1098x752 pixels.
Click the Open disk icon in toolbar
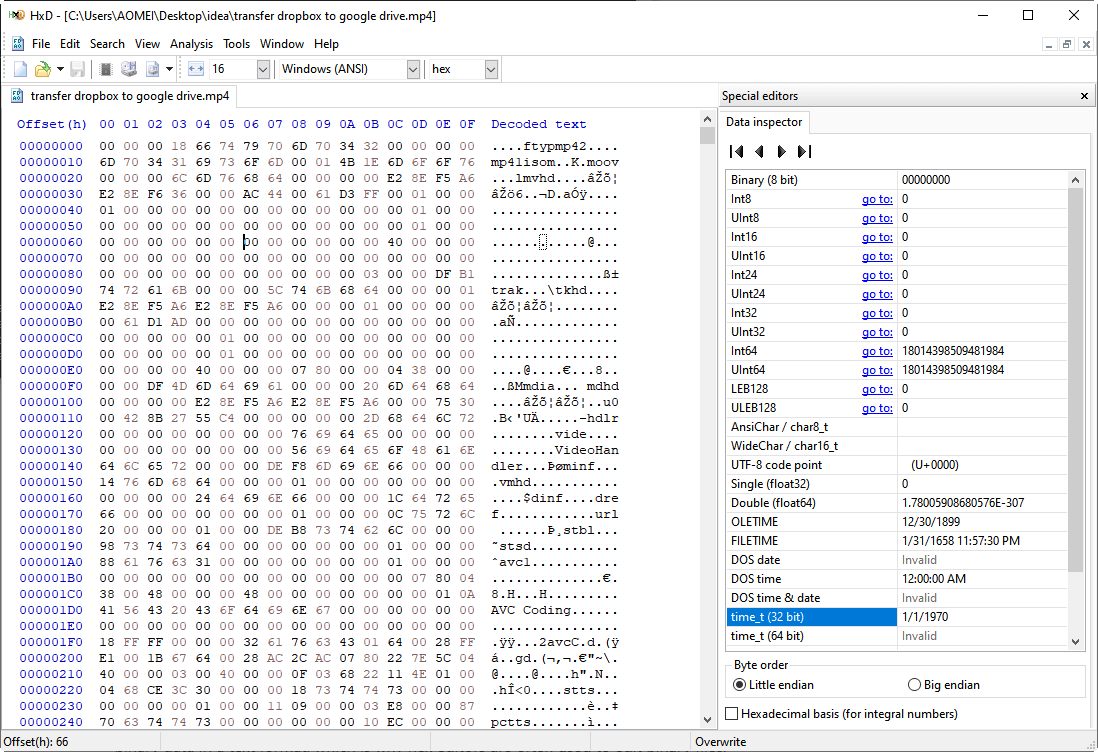tap(128, 69)
